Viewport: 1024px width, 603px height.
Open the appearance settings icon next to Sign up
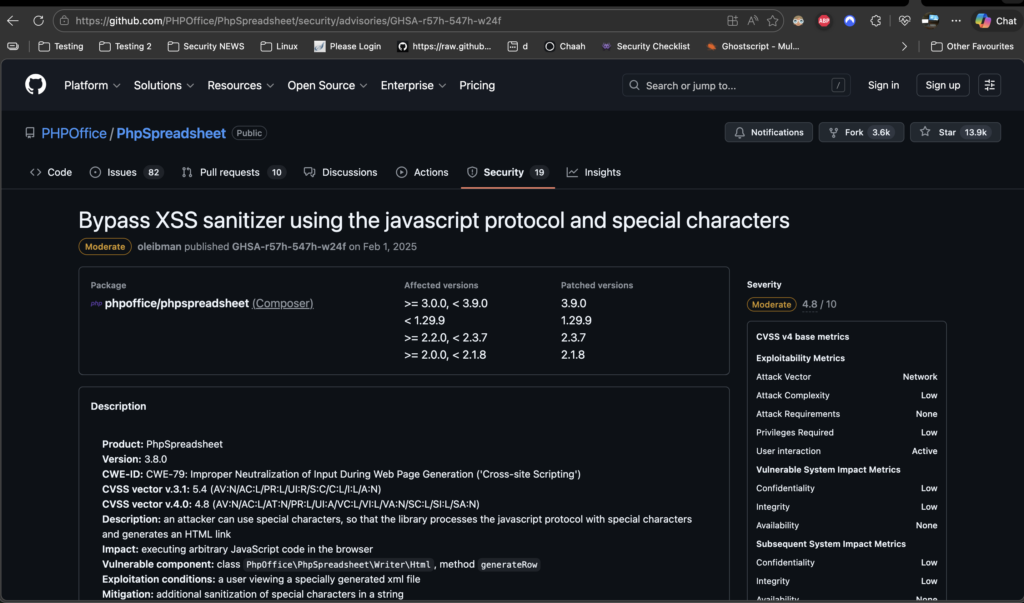click(989, 85)
